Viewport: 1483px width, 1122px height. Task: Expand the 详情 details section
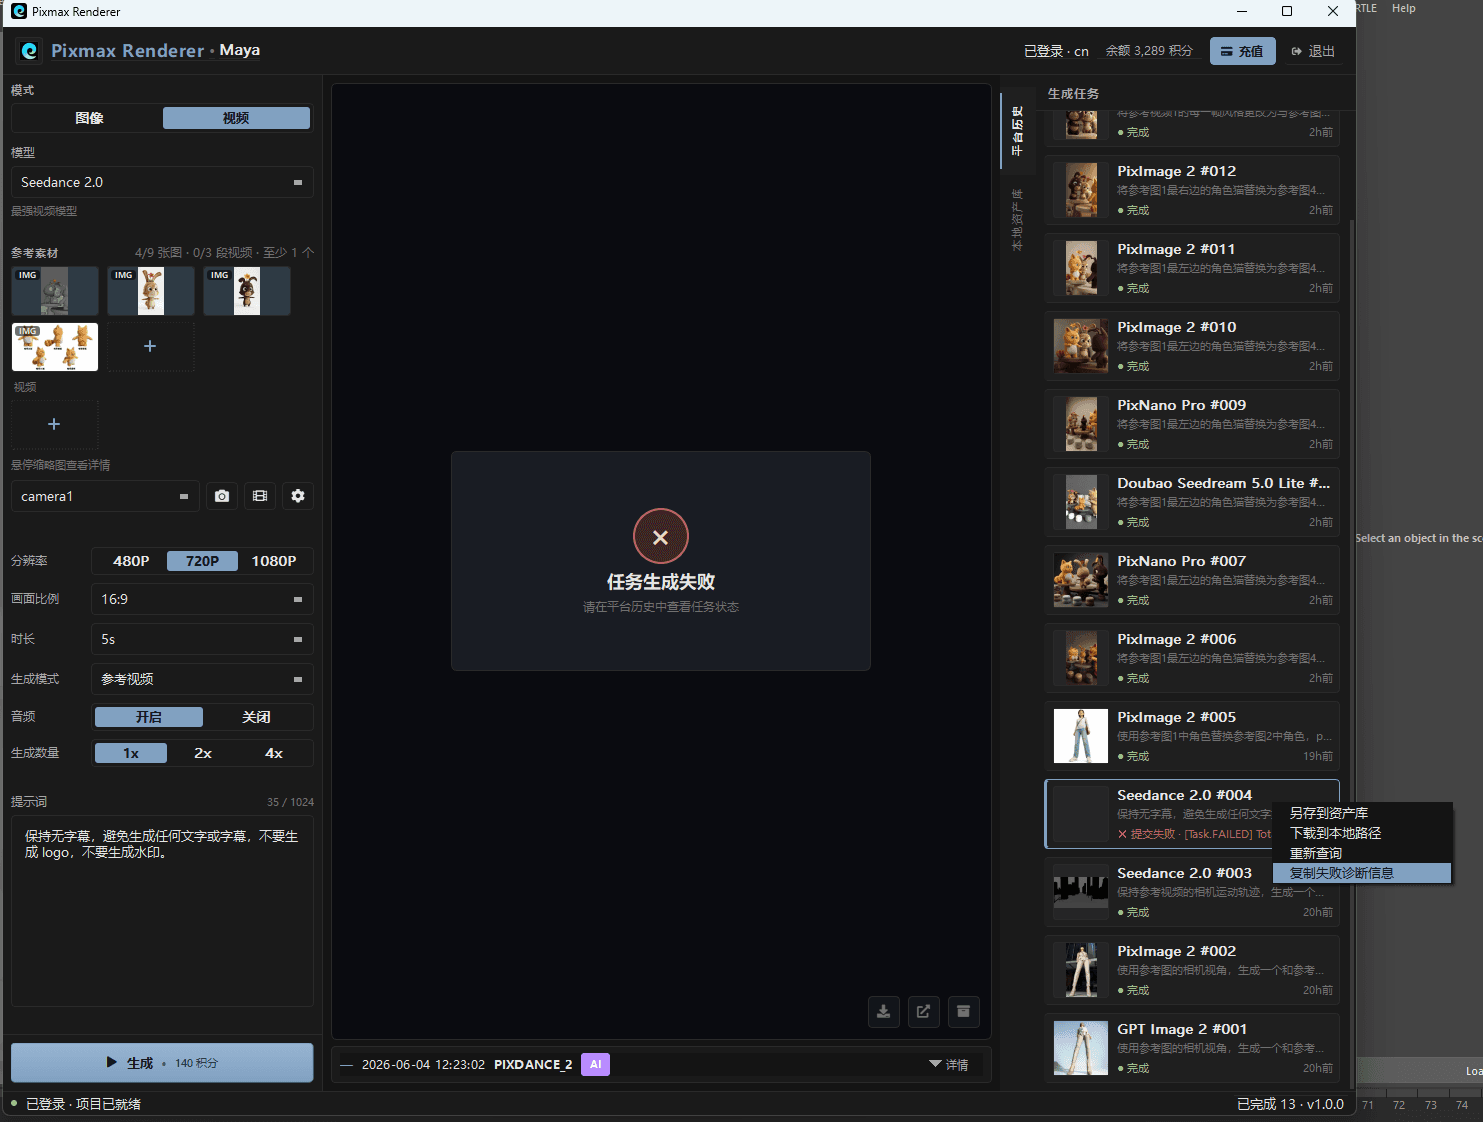pos(949,1065)
